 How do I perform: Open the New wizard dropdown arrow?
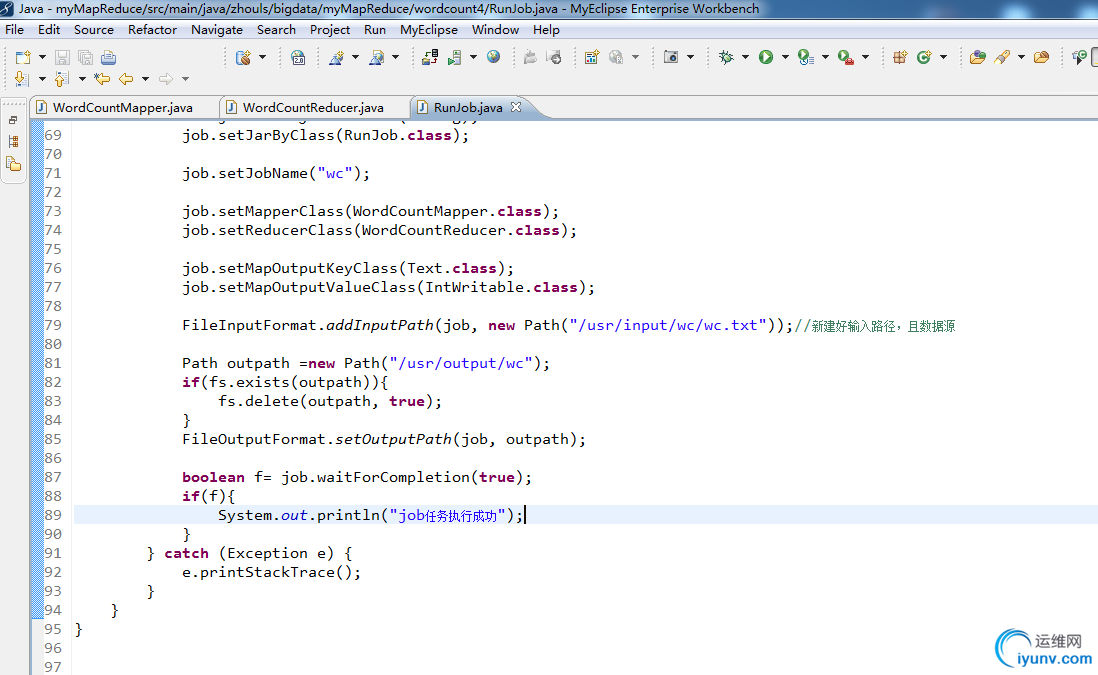pos(42,57)
